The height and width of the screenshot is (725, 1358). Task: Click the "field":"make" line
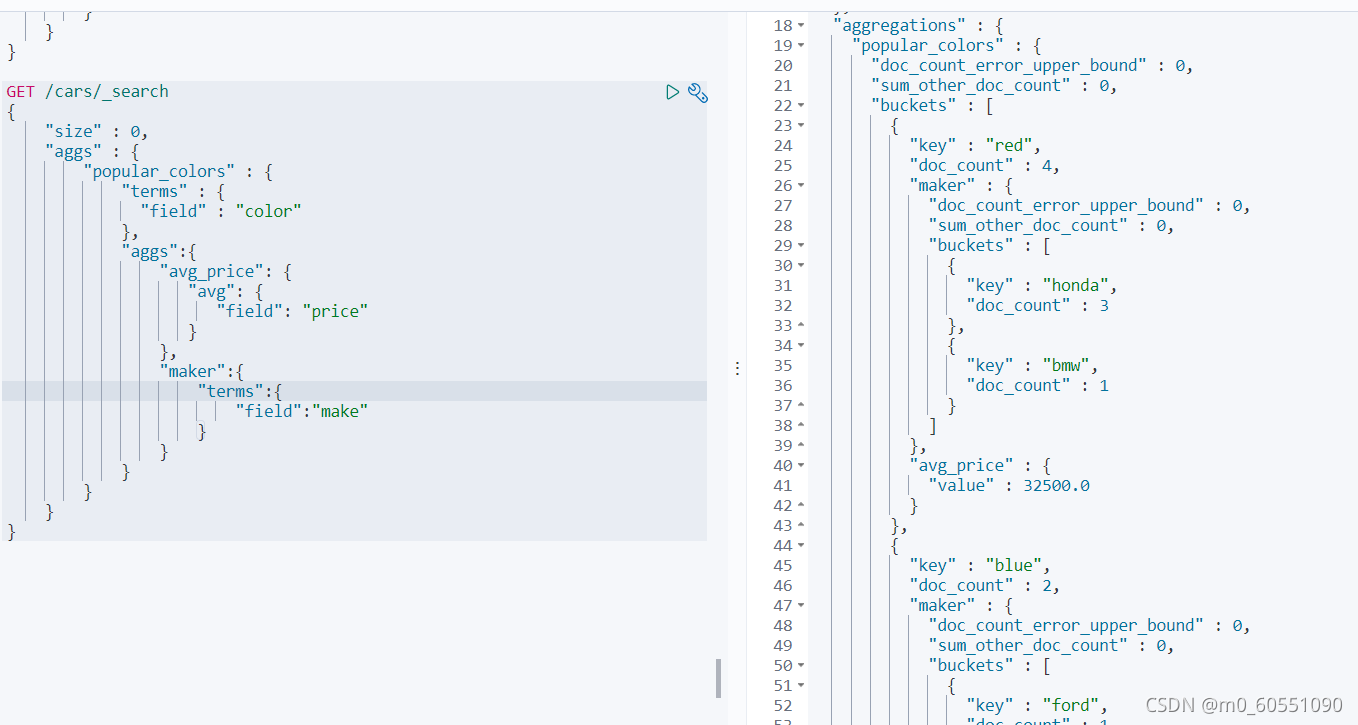pyautogui.click(x=302, y=411)
